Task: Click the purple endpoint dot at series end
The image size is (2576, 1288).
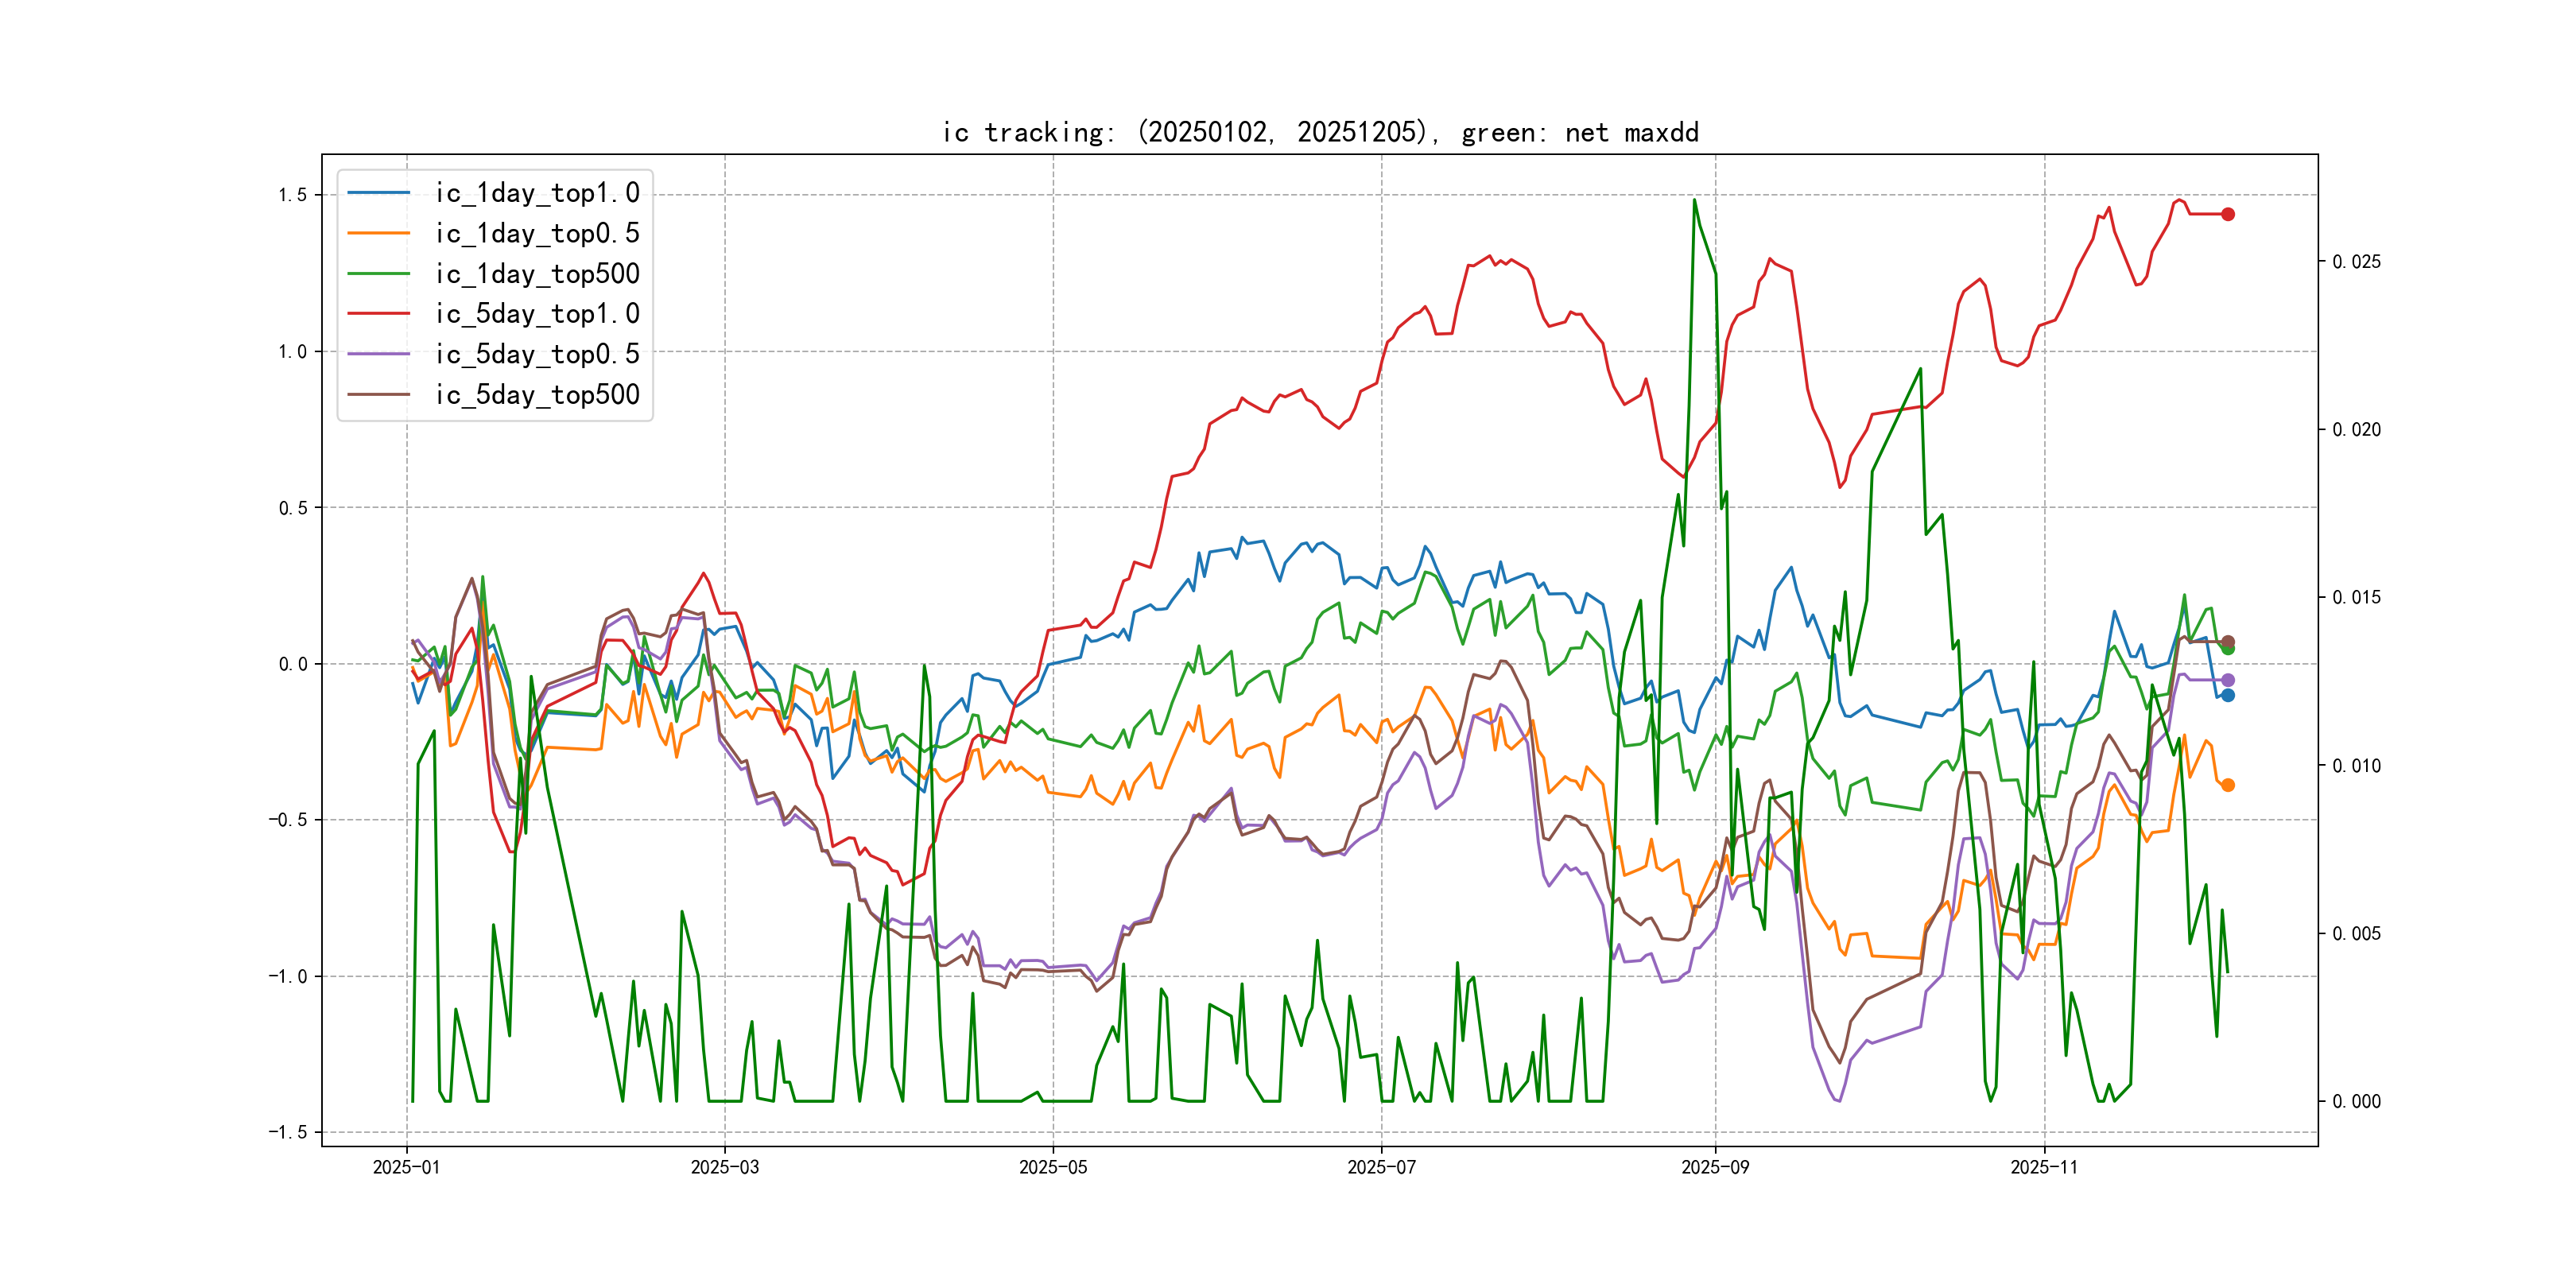Action: 2228,680
